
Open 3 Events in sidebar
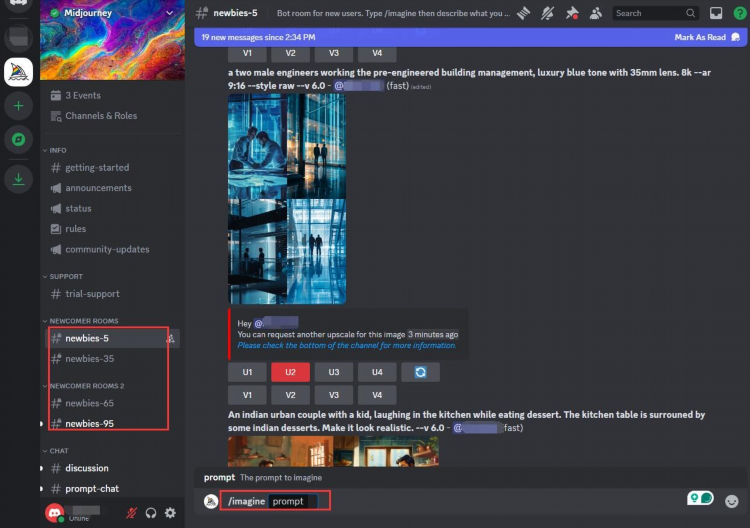click(x=112, y=95)
